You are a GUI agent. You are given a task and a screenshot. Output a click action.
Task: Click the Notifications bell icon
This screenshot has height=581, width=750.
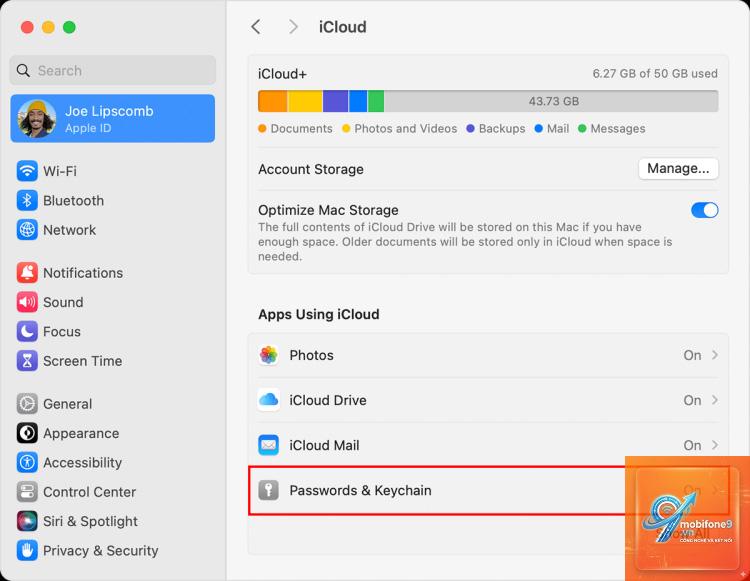click(27, 273)
